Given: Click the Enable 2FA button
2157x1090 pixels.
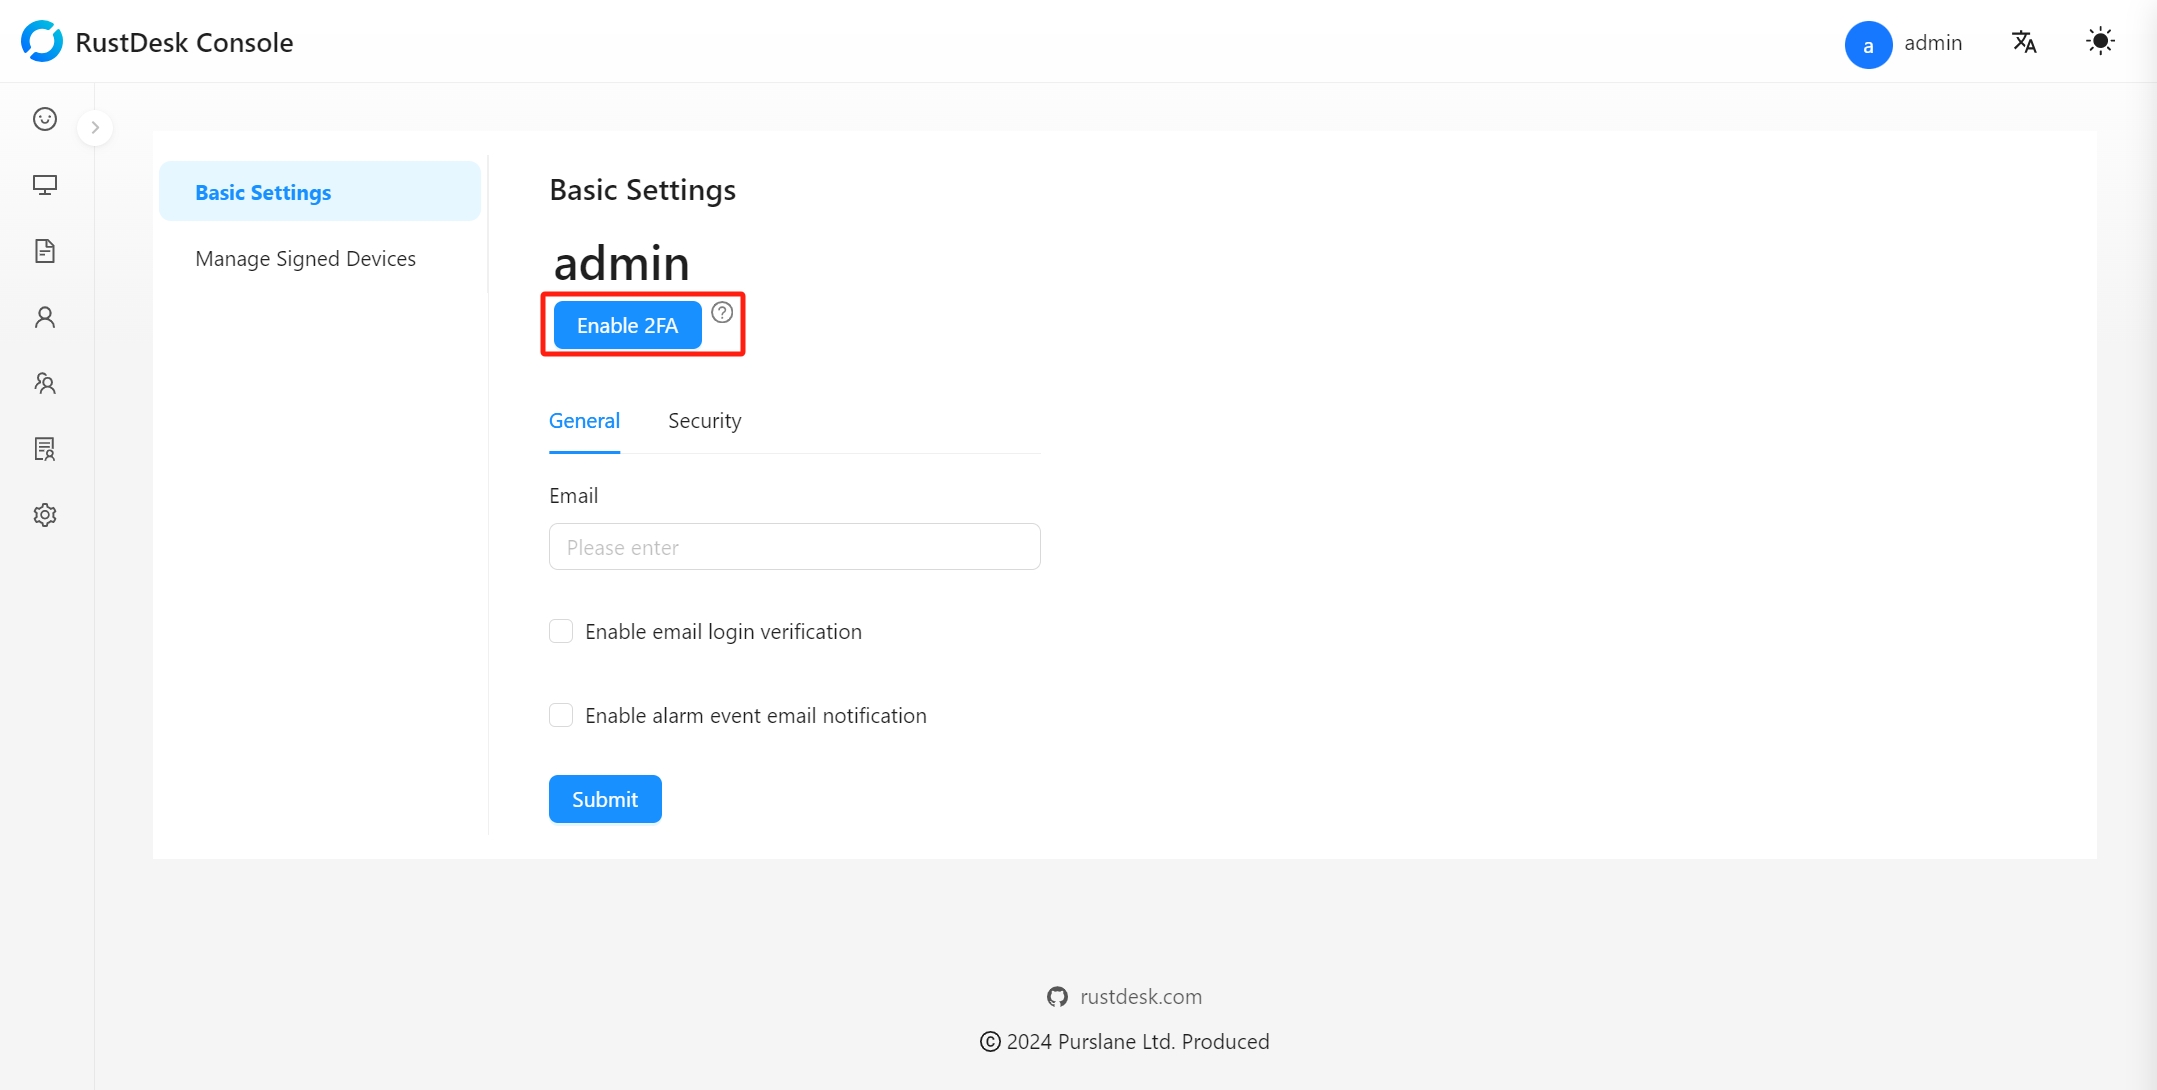Looking at the screenshot, I should pyautogui.click(x=628, y=325).
